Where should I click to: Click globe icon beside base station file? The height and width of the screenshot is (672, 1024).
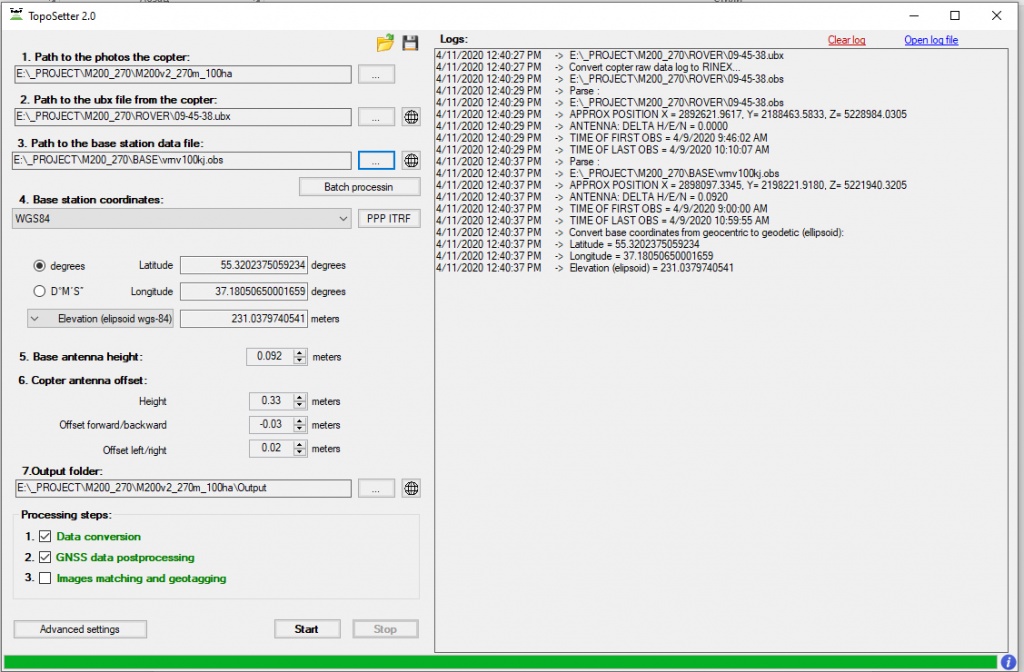(x=410, y=161)
